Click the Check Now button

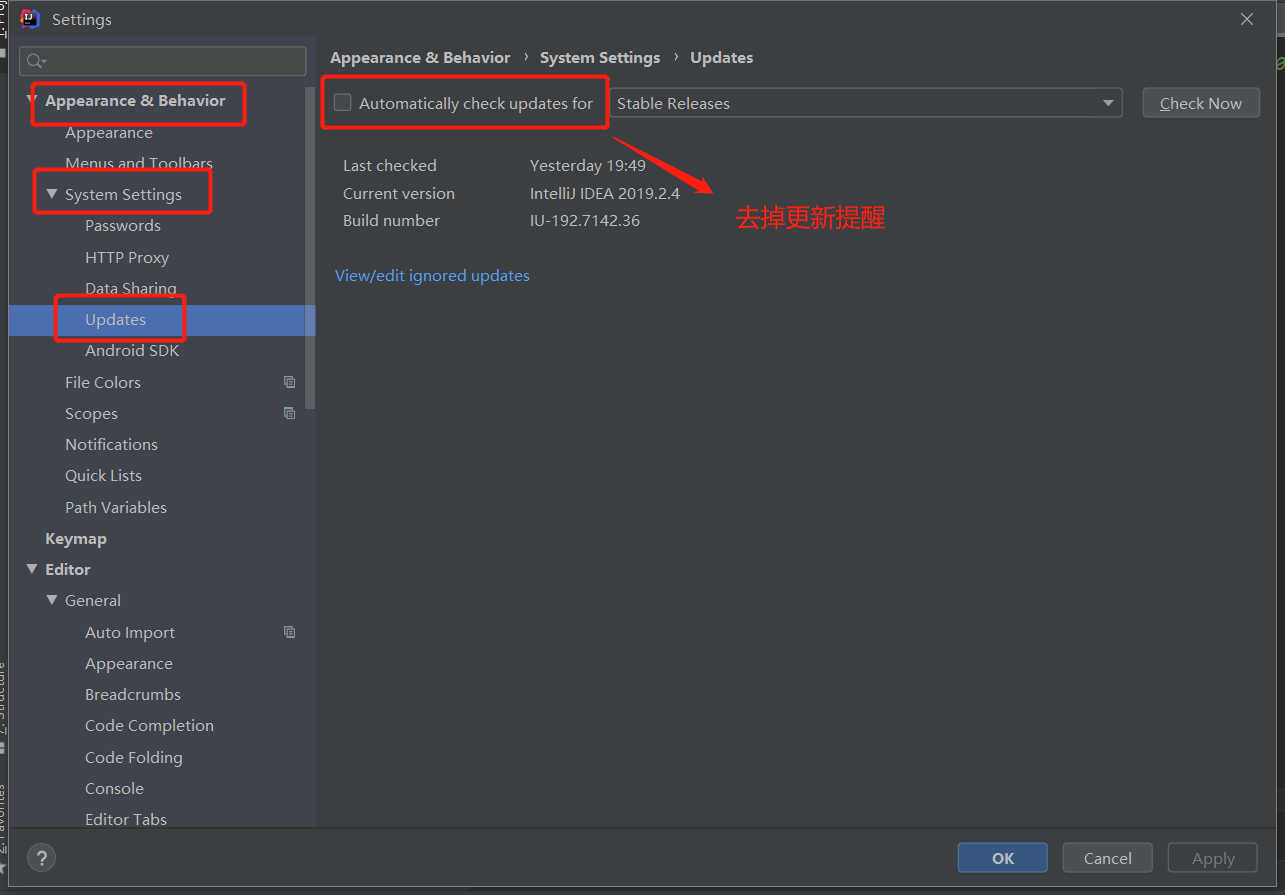pos(1201,103)
